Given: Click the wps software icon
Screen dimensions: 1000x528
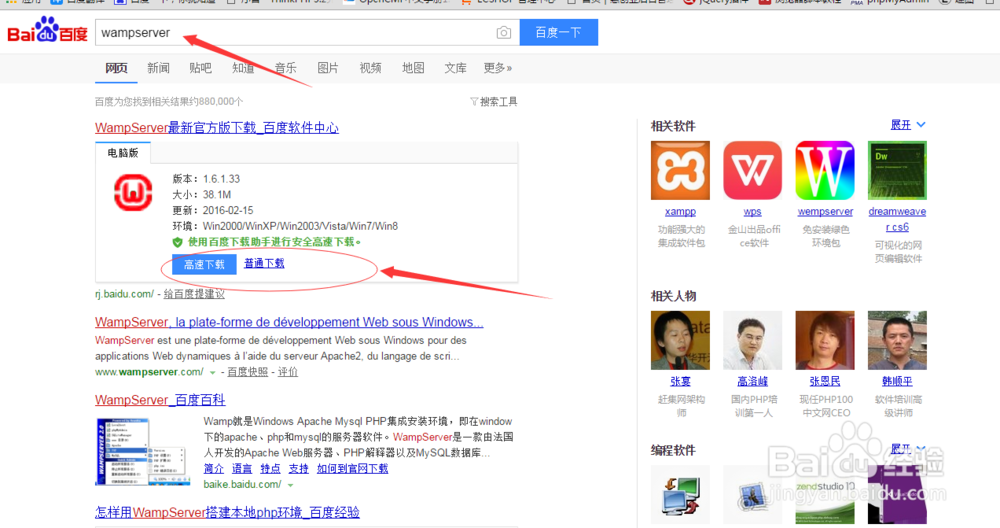Looking at the screenshot, I should click(753, 170).
